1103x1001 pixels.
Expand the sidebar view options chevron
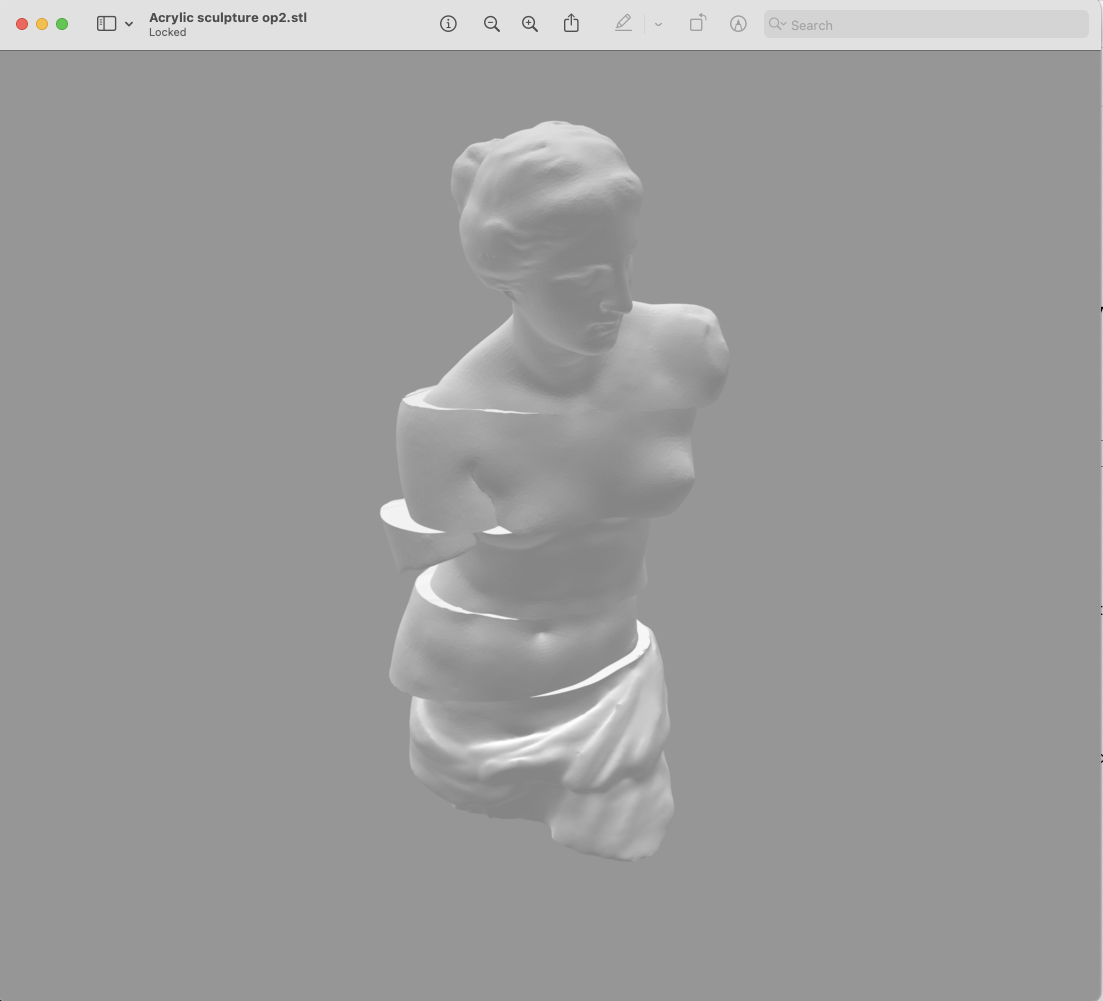[x=129, y=24]
